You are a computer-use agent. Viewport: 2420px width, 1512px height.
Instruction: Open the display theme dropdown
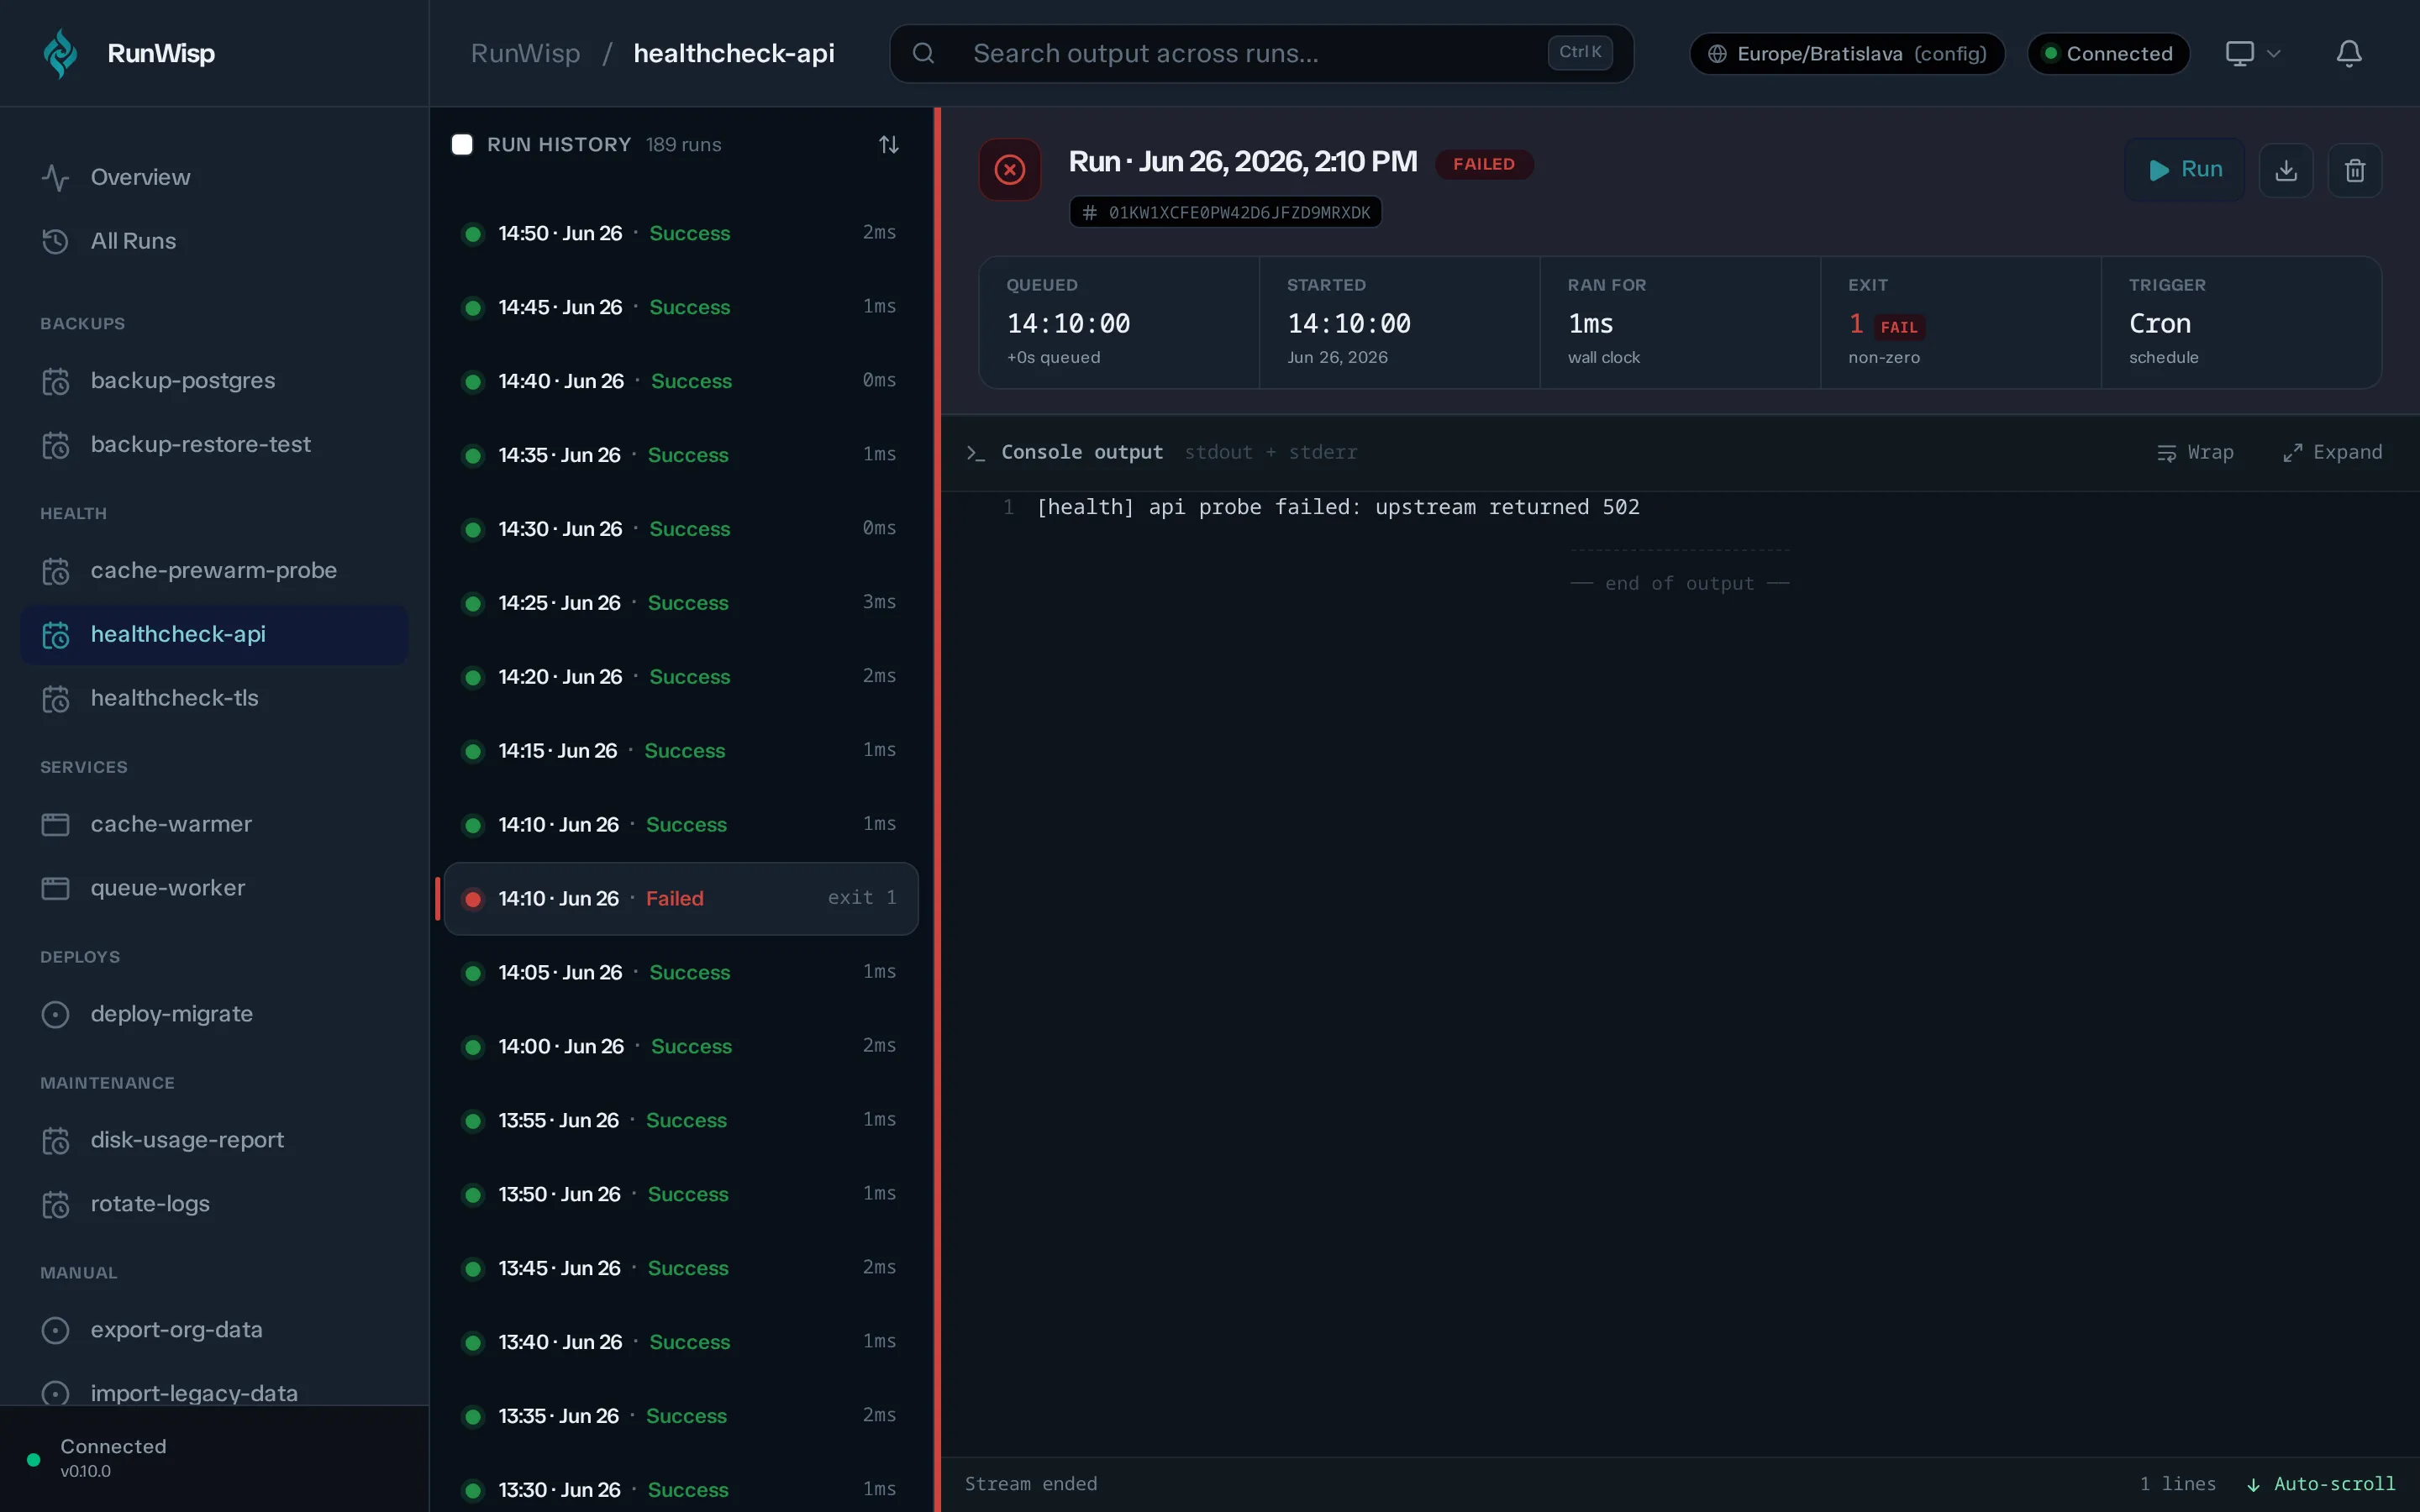(x=2253, y=53)
